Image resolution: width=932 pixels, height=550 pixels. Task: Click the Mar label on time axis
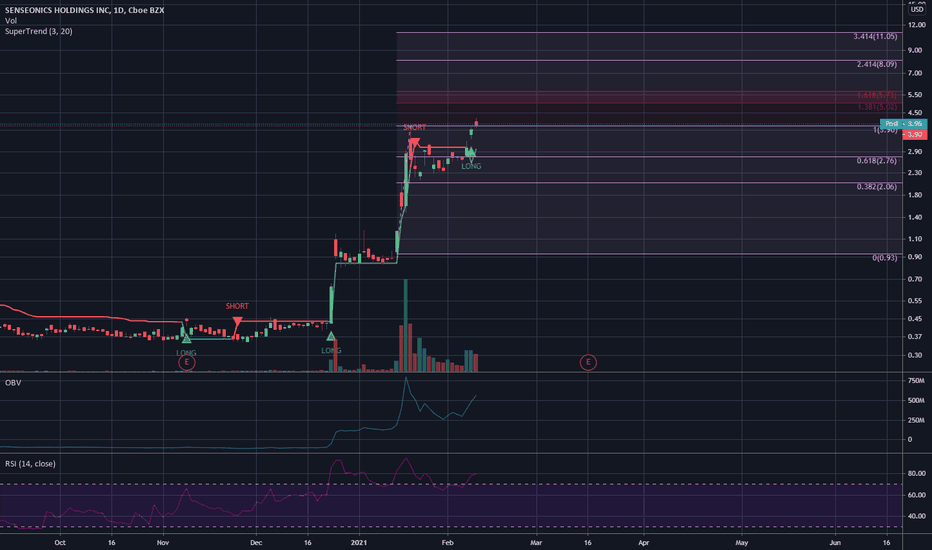click(536, 542)
